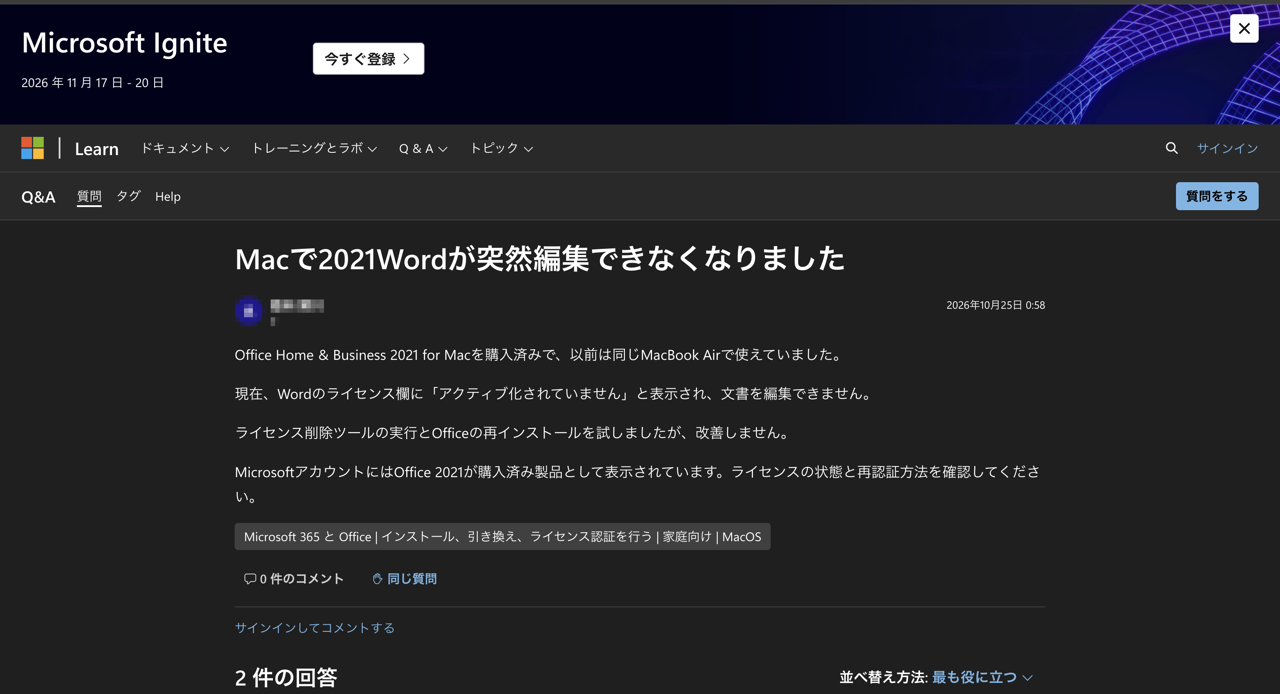Switch to the タグ tab

(128, 196)
